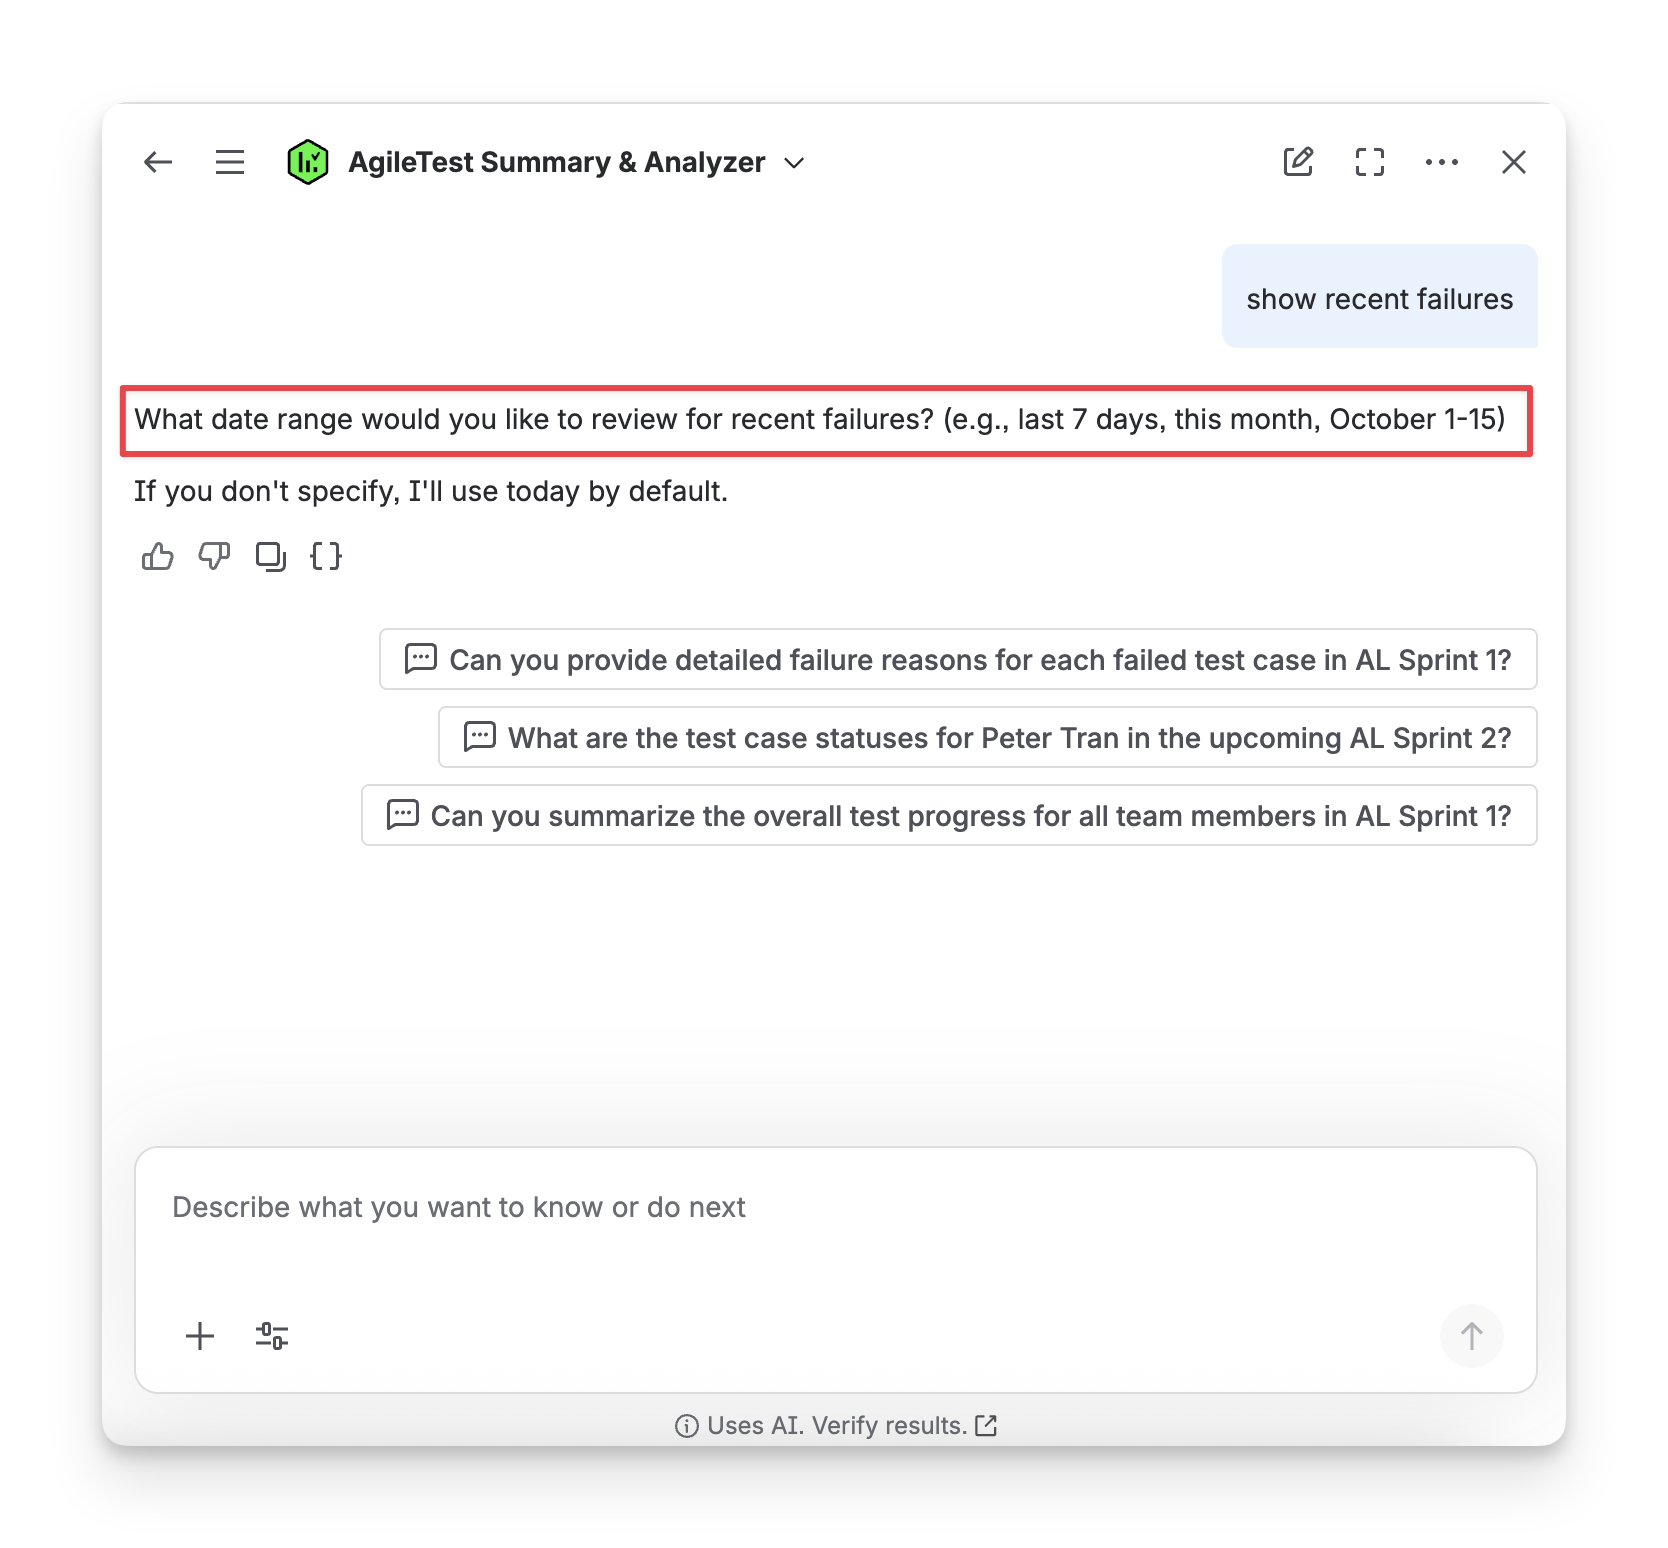Image resolution: width=1668 pixels, height=1548 pixels.
Task: Send the message with the up arrow button
Action: coord(1472,1336)
